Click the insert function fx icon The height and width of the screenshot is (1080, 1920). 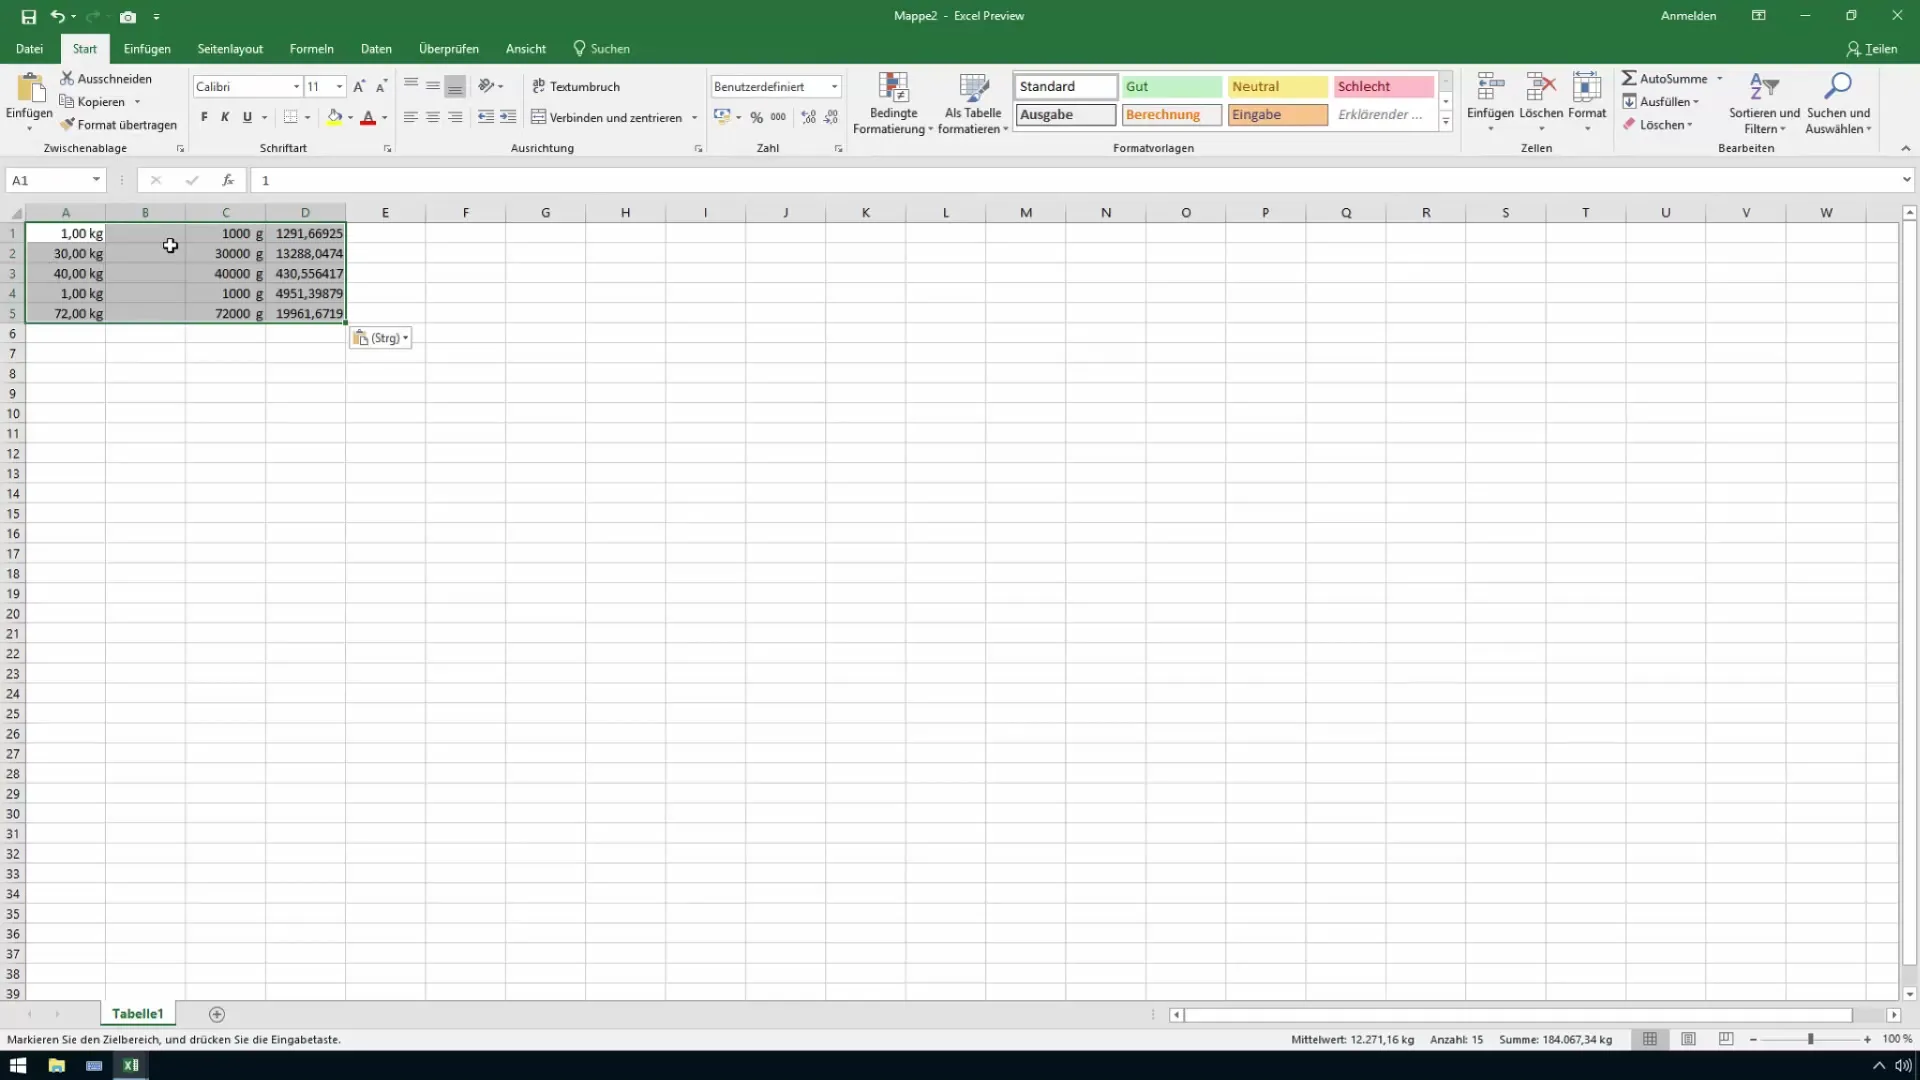pos(228,180)
